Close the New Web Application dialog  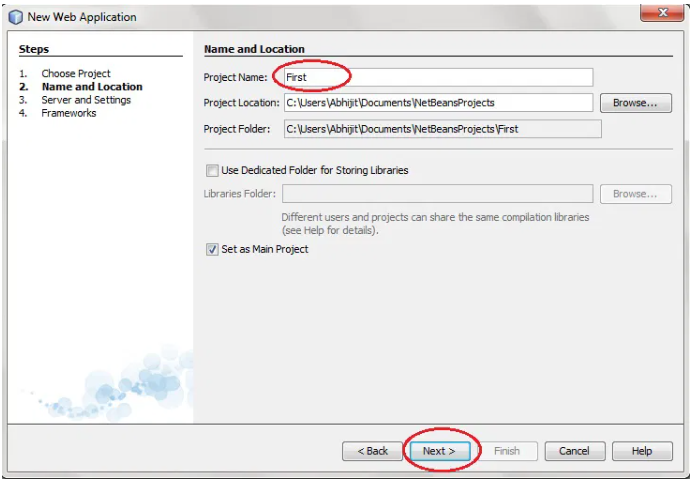click(x=660, y=15)
